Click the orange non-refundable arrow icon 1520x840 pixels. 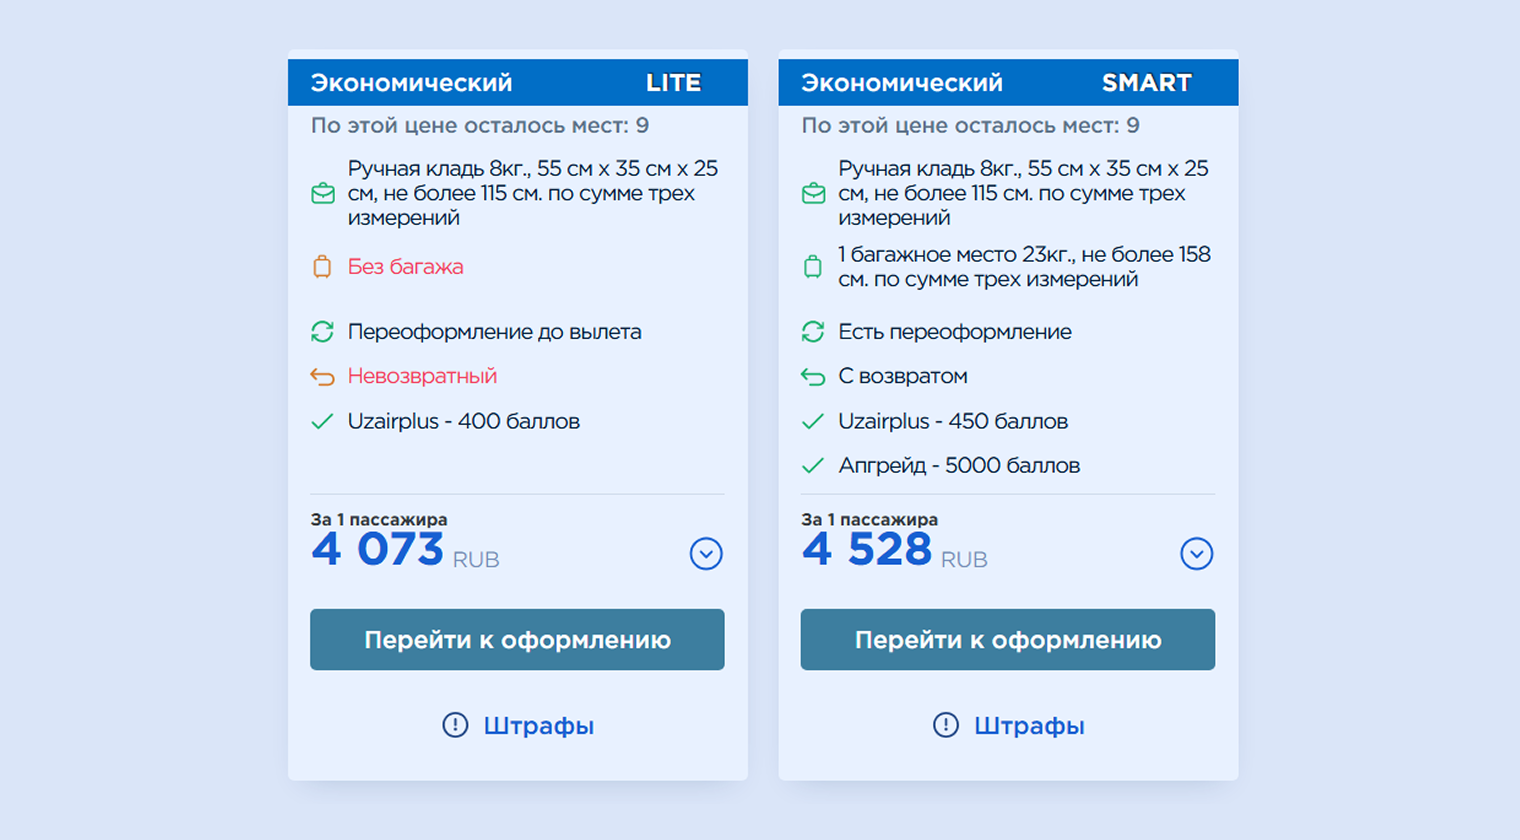pyautogui.click(x=322, y=376)
